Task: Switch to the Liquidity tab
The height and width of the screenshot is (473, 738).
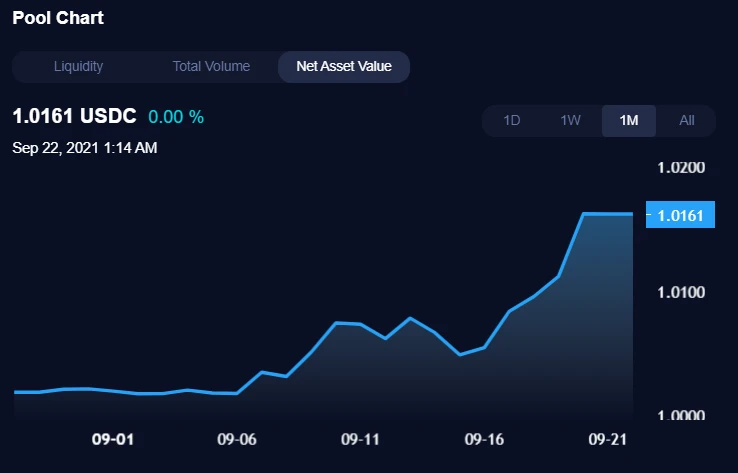Action: pos(78,66)
